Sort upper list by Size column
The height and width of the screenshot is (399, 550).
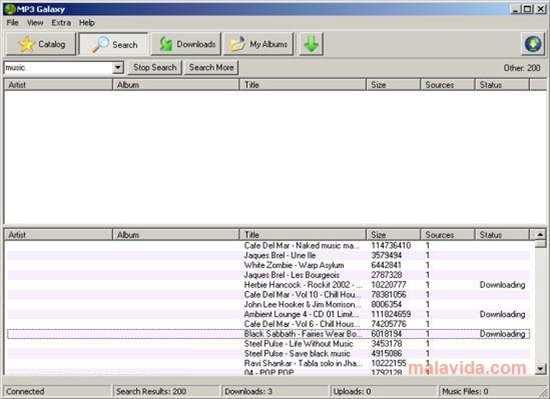[393, 85]
